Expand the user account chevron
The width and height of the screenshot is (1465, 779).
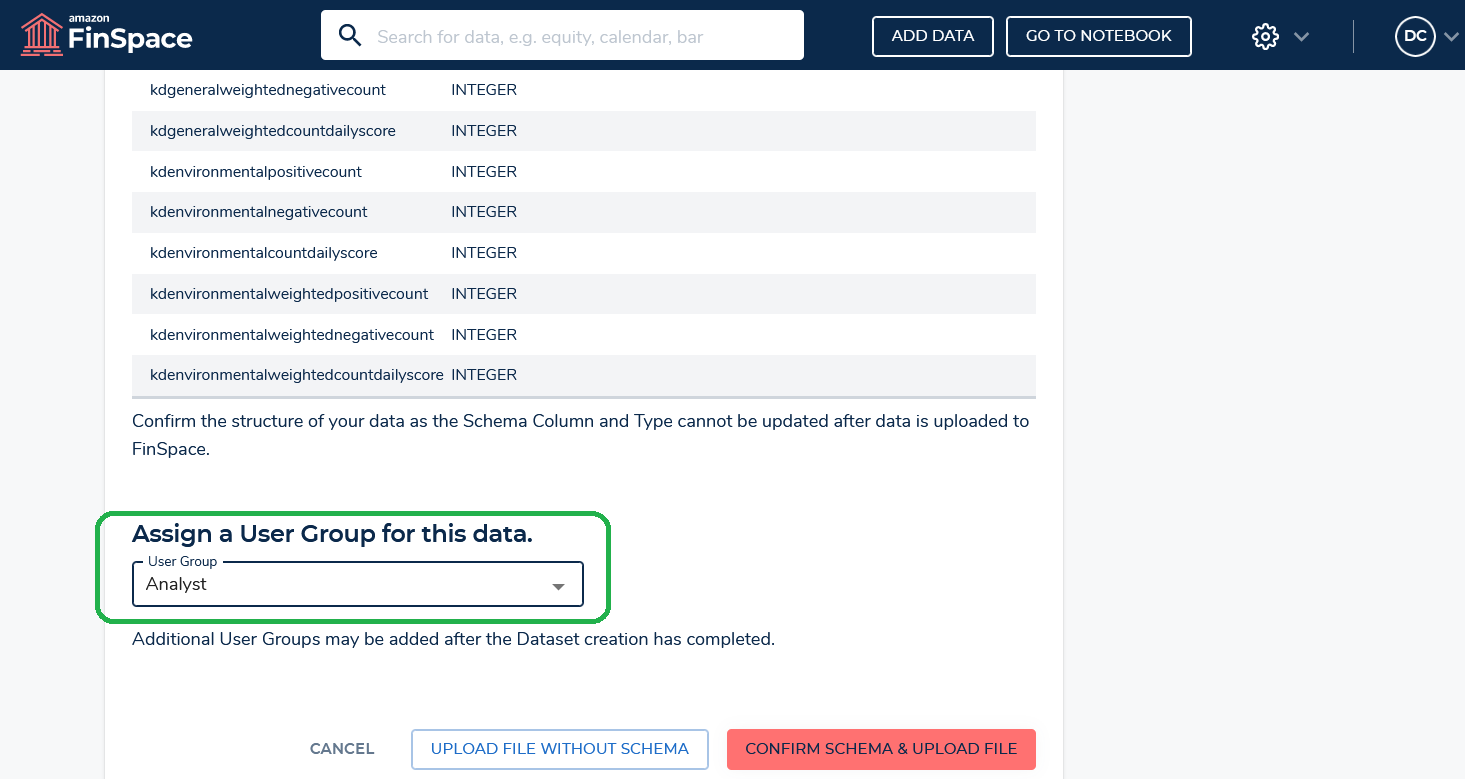point(1451,37)
